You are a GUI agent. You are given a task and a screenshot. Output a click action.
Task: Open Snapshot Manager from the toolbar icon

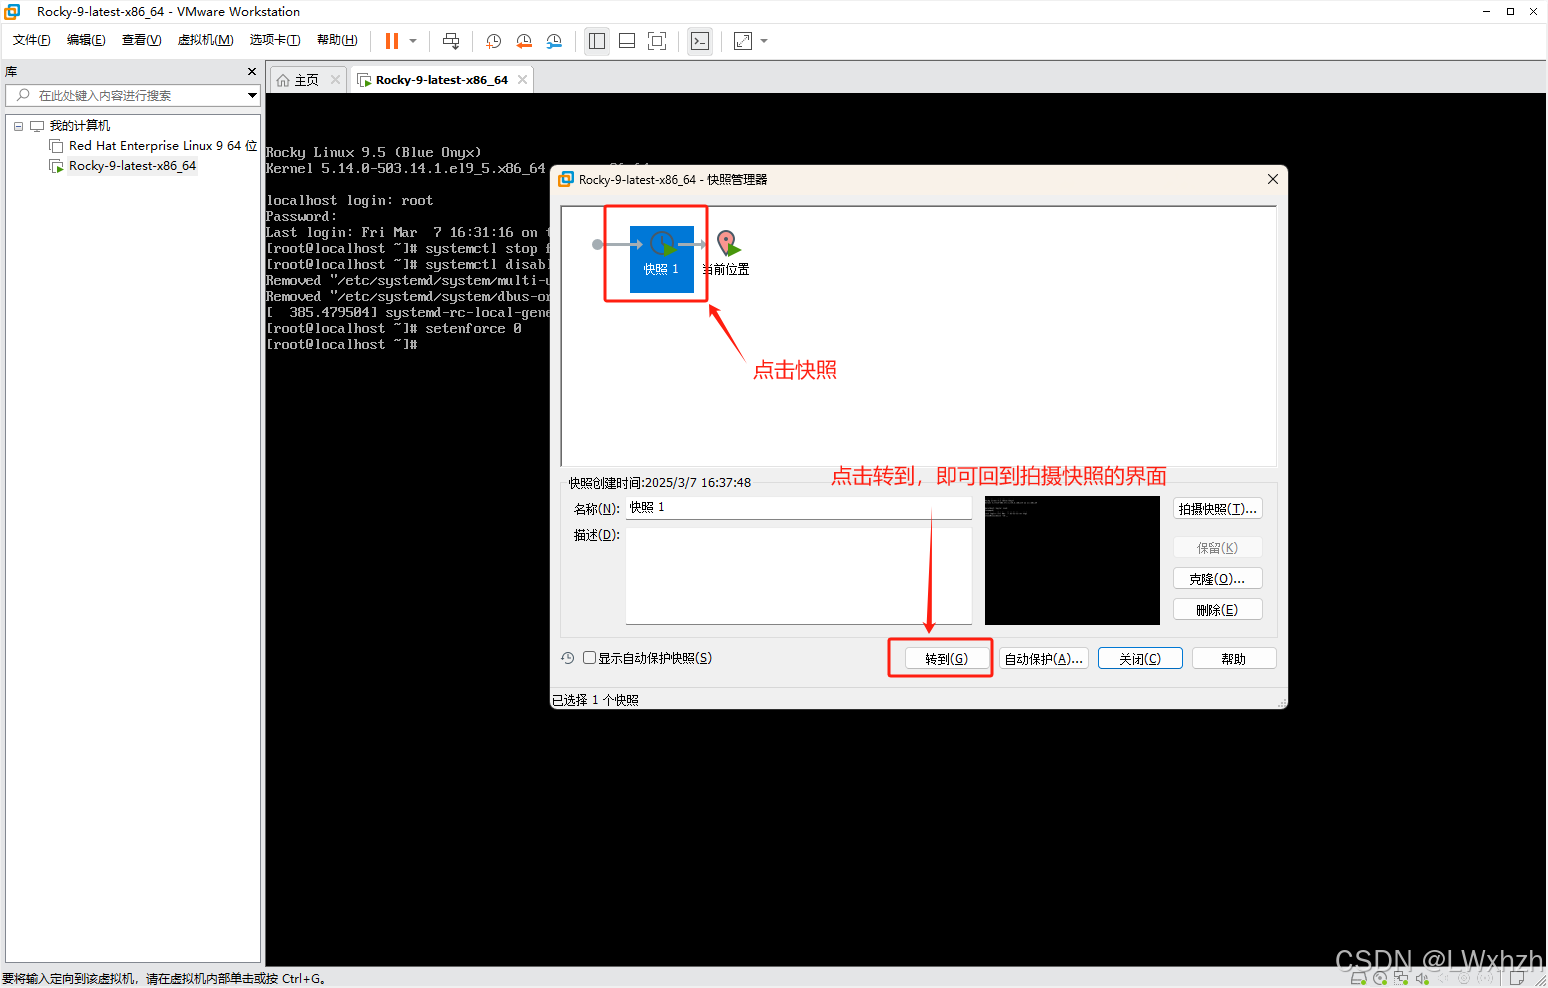(554, 41)
